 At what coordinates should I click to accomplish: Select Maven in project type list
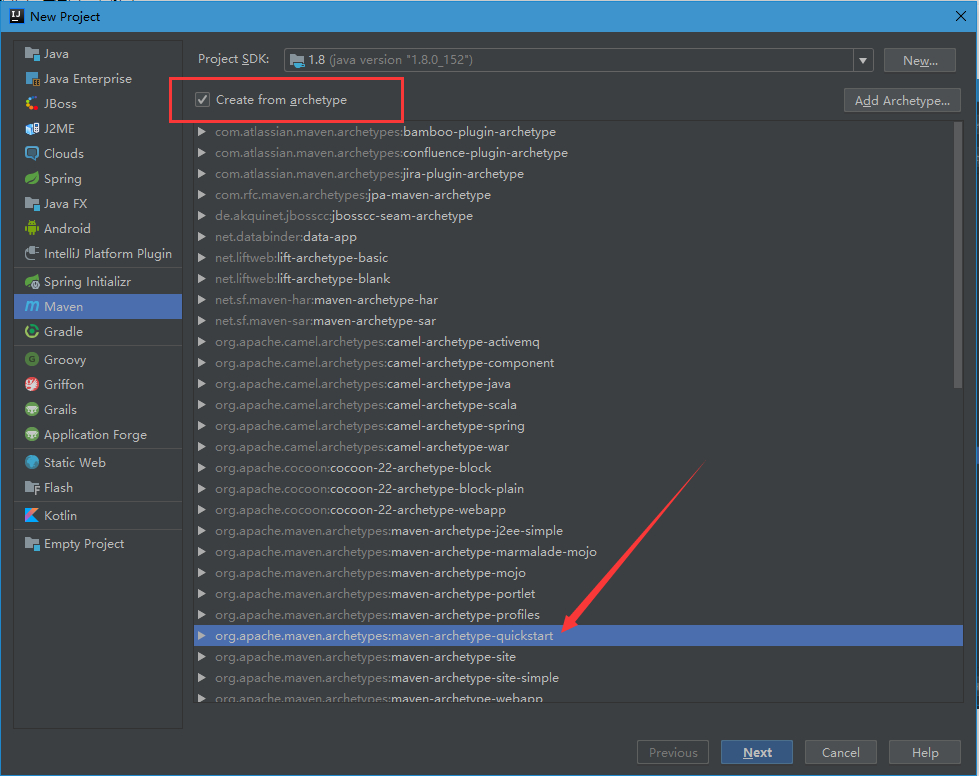pos(98,307)
